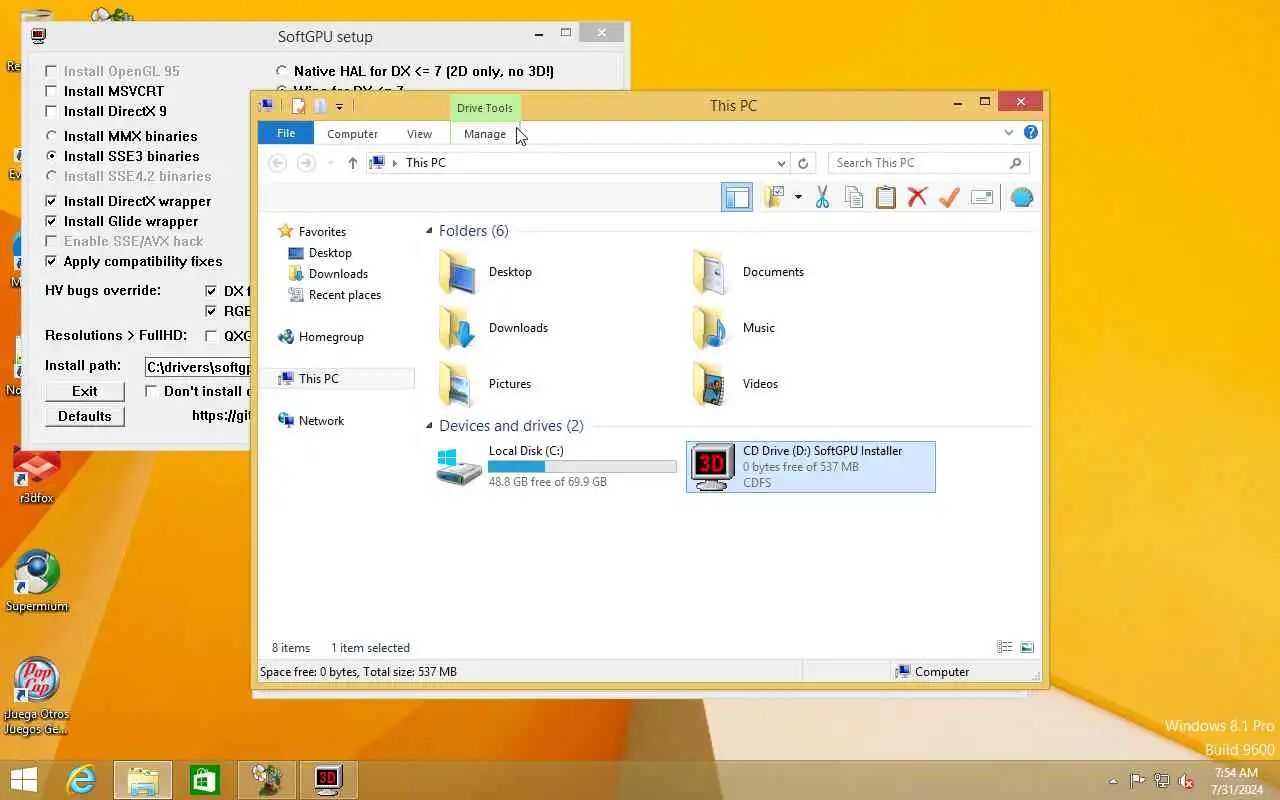Viewport: 1280px width, 800px height.
Task: Toggle the preview pane toolbar icon
Action: (x=737, y=197)
